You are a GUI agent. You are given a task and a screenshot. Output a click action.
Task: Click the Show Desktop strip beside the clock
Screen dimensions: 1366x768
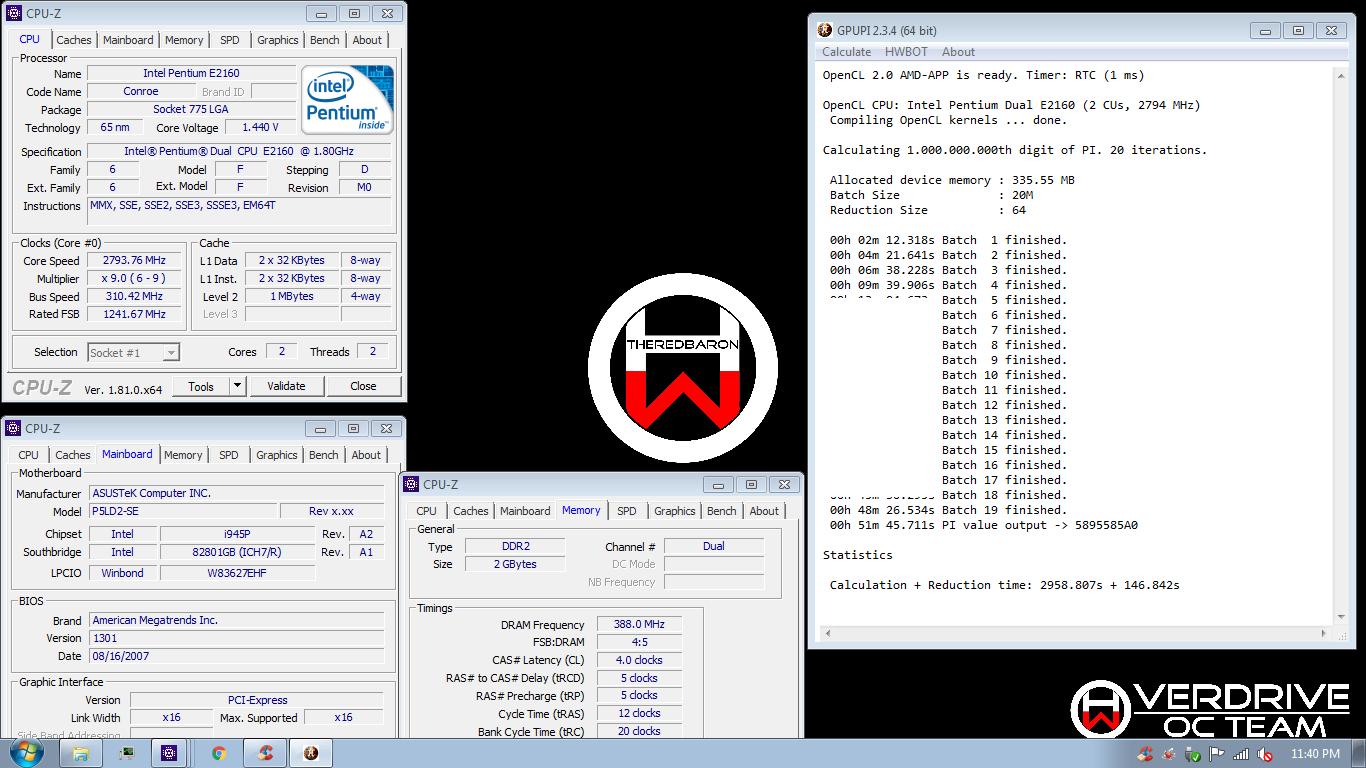(1359, 753)
